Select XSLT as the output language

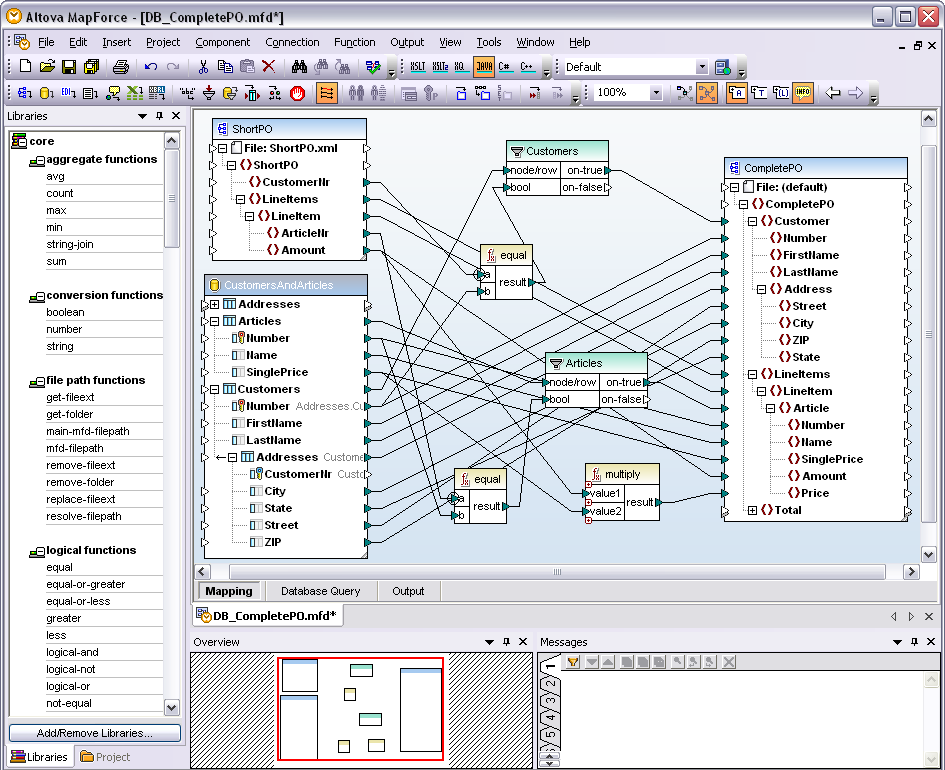[x=418, y=66]
